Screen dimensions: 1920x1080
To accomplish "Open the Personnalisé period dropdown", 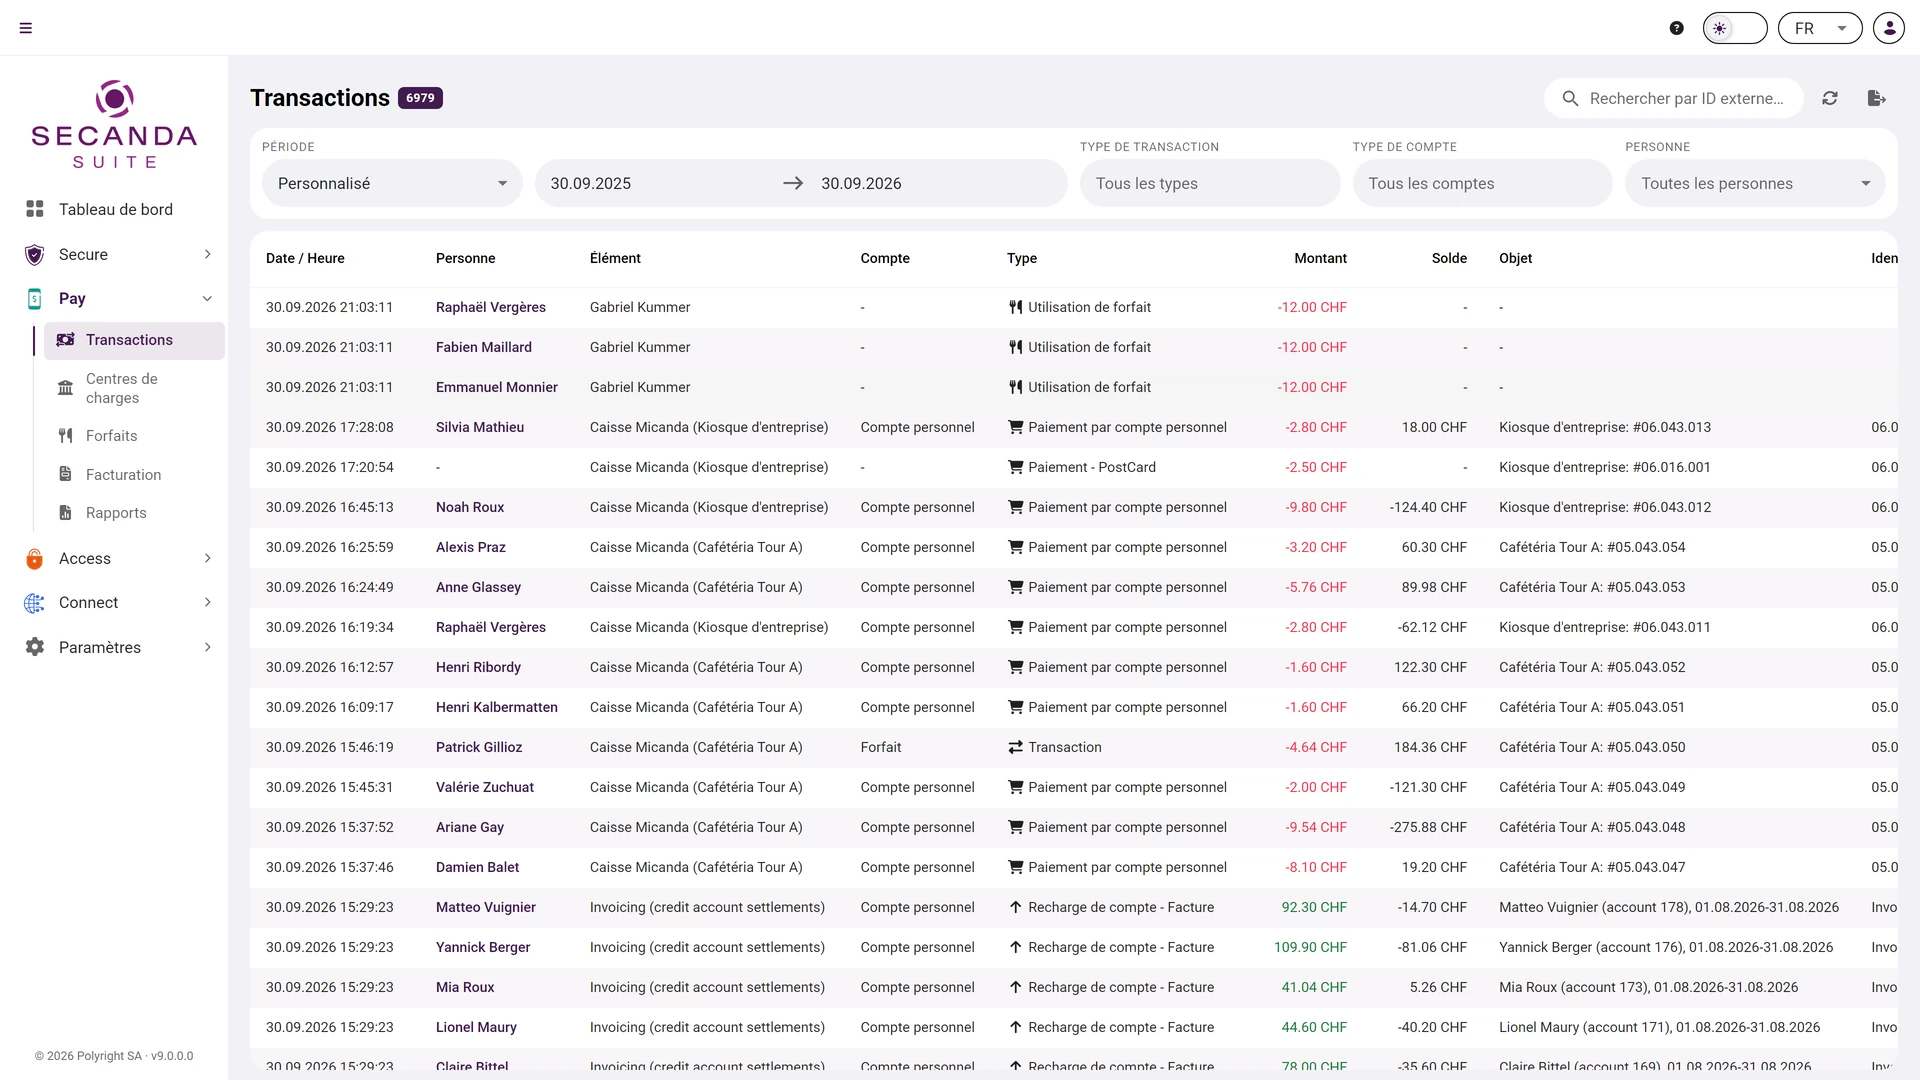I will click(392, 183).
